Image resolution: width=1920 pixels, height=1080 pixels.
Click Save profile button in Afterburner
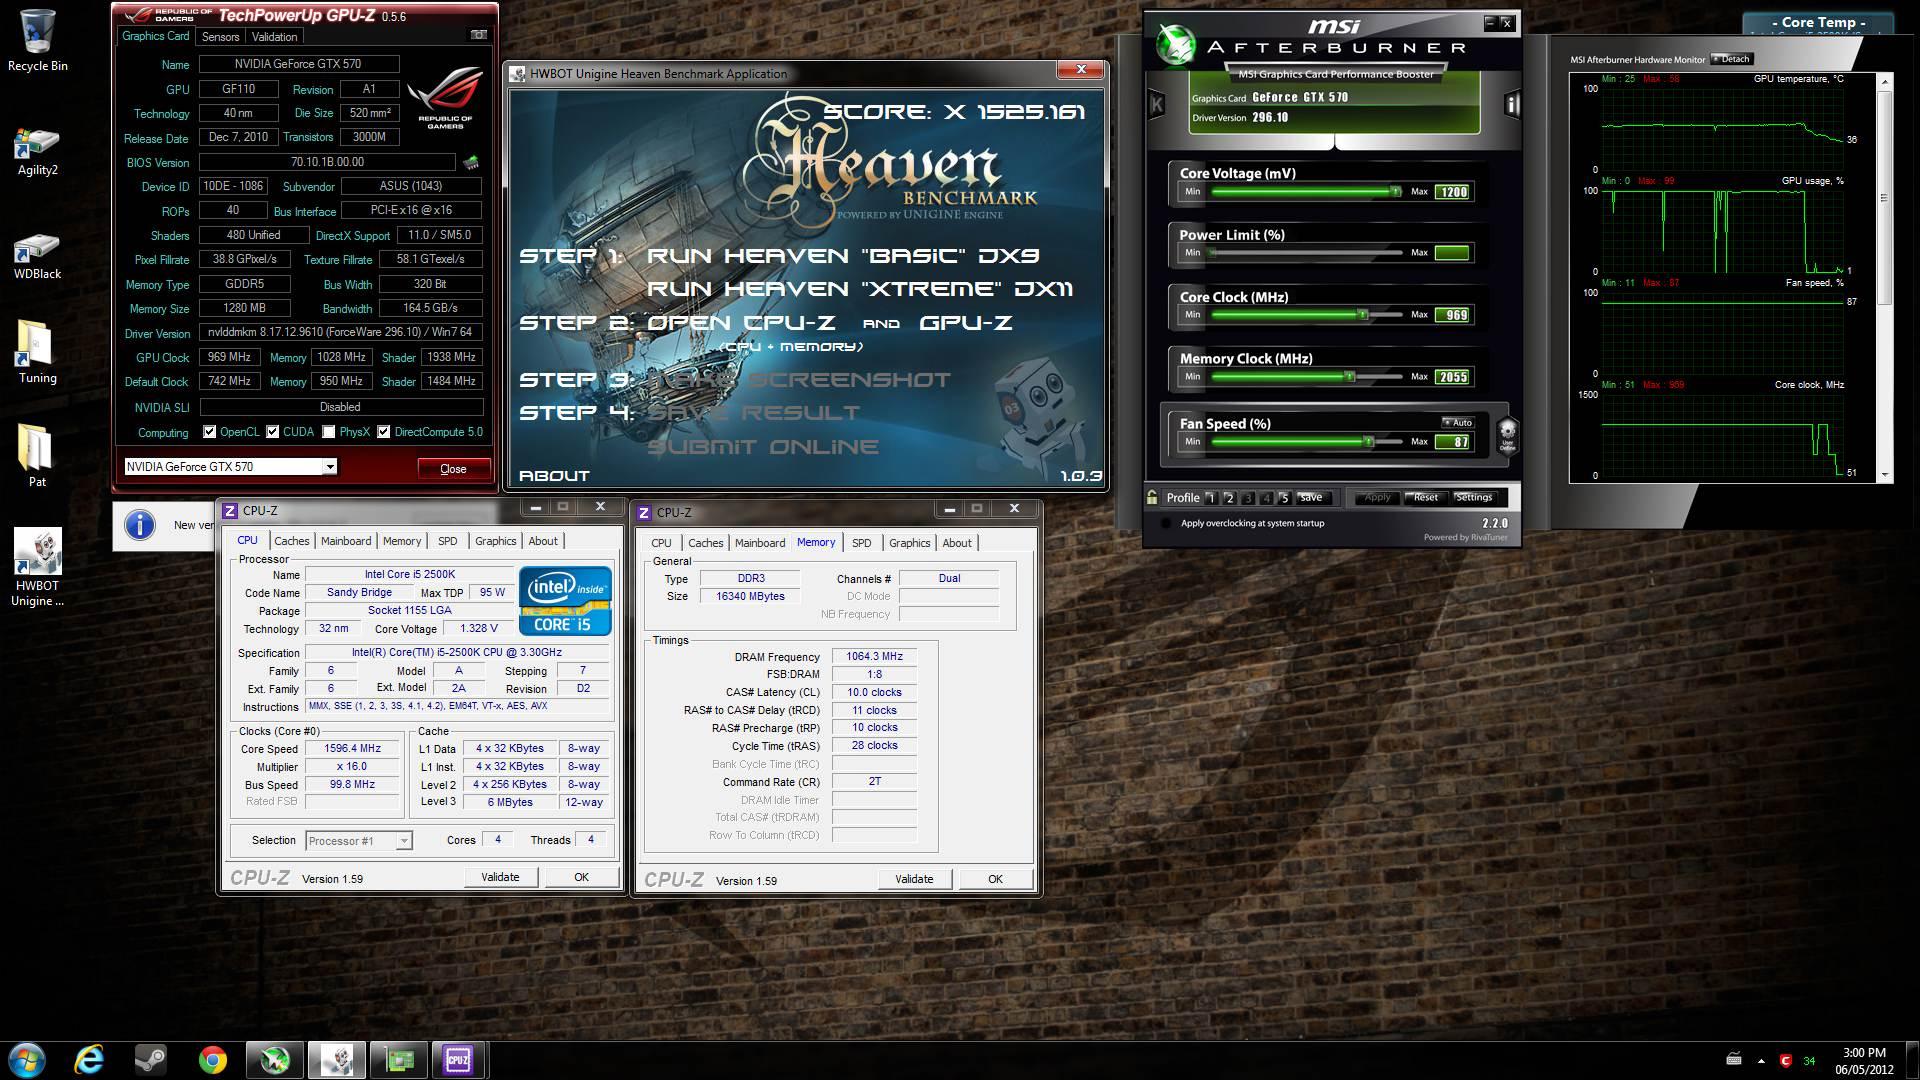coord(1311,497)
